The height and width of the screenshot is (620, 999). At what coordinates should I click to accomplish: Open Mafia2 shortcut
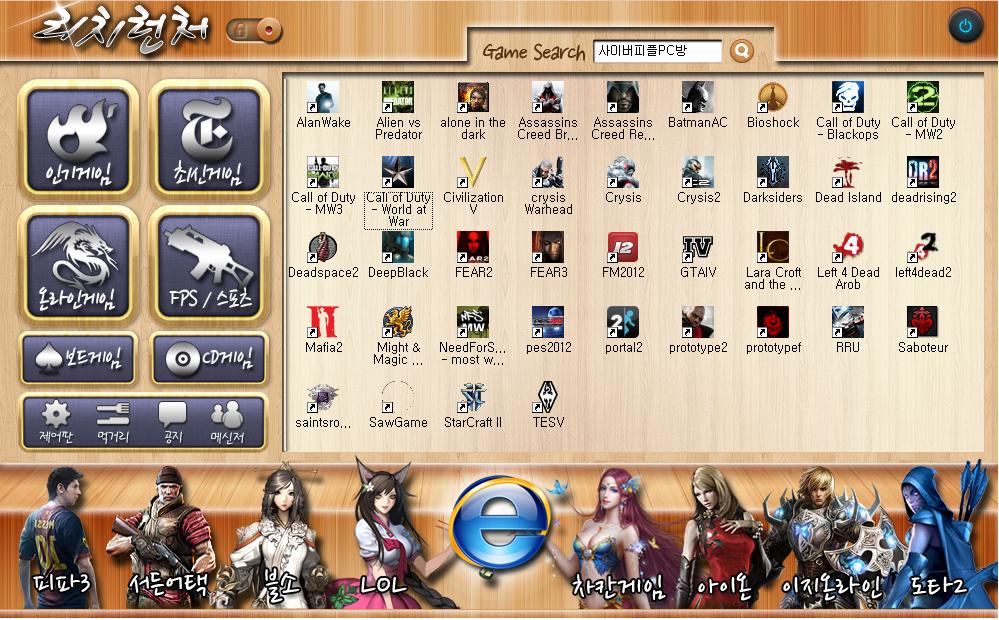323,330
